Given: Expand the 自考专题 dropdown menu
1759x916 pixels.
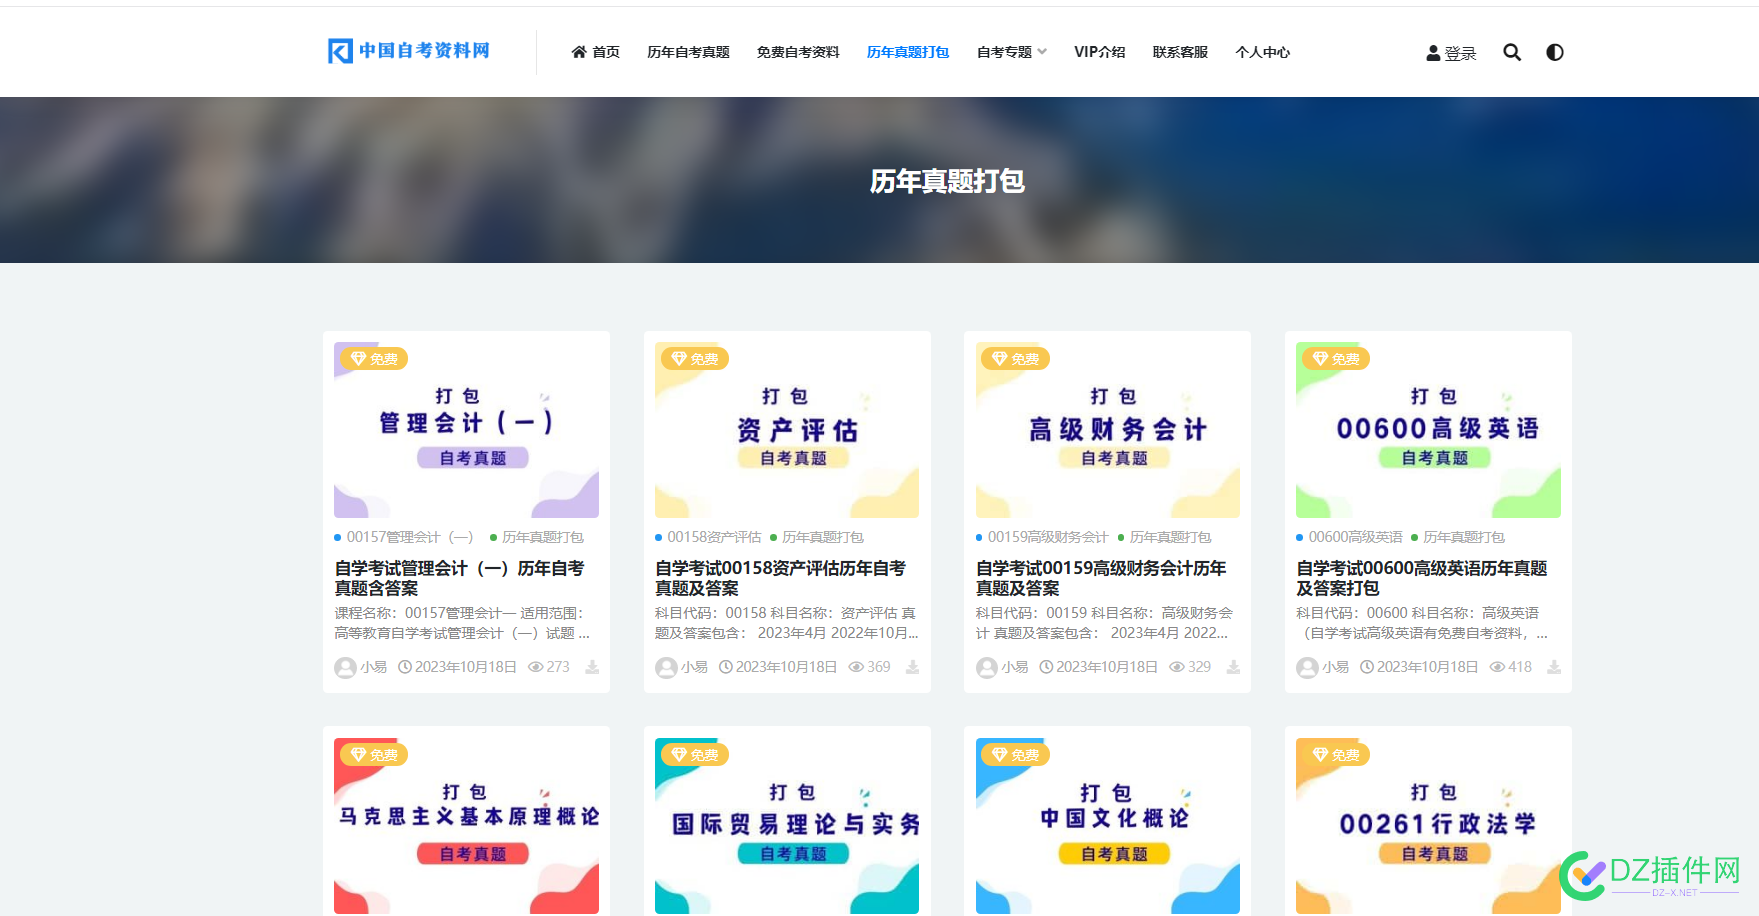Looking at the screenshot, I should point(1012,52).
